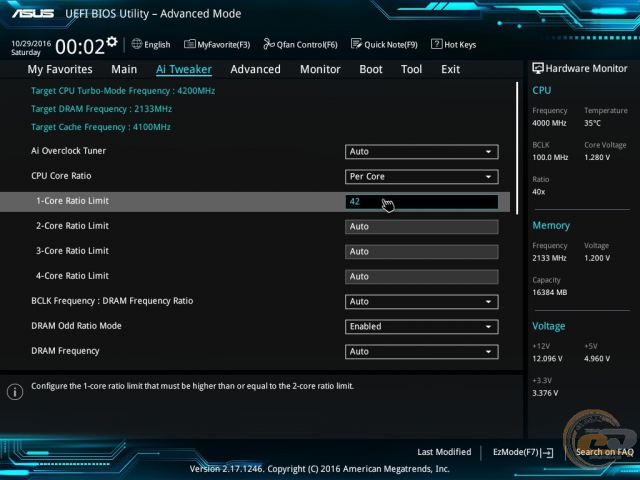The image size is (640, 480).
Task: Click CPU temperature value 35°C
Action: 592,123
